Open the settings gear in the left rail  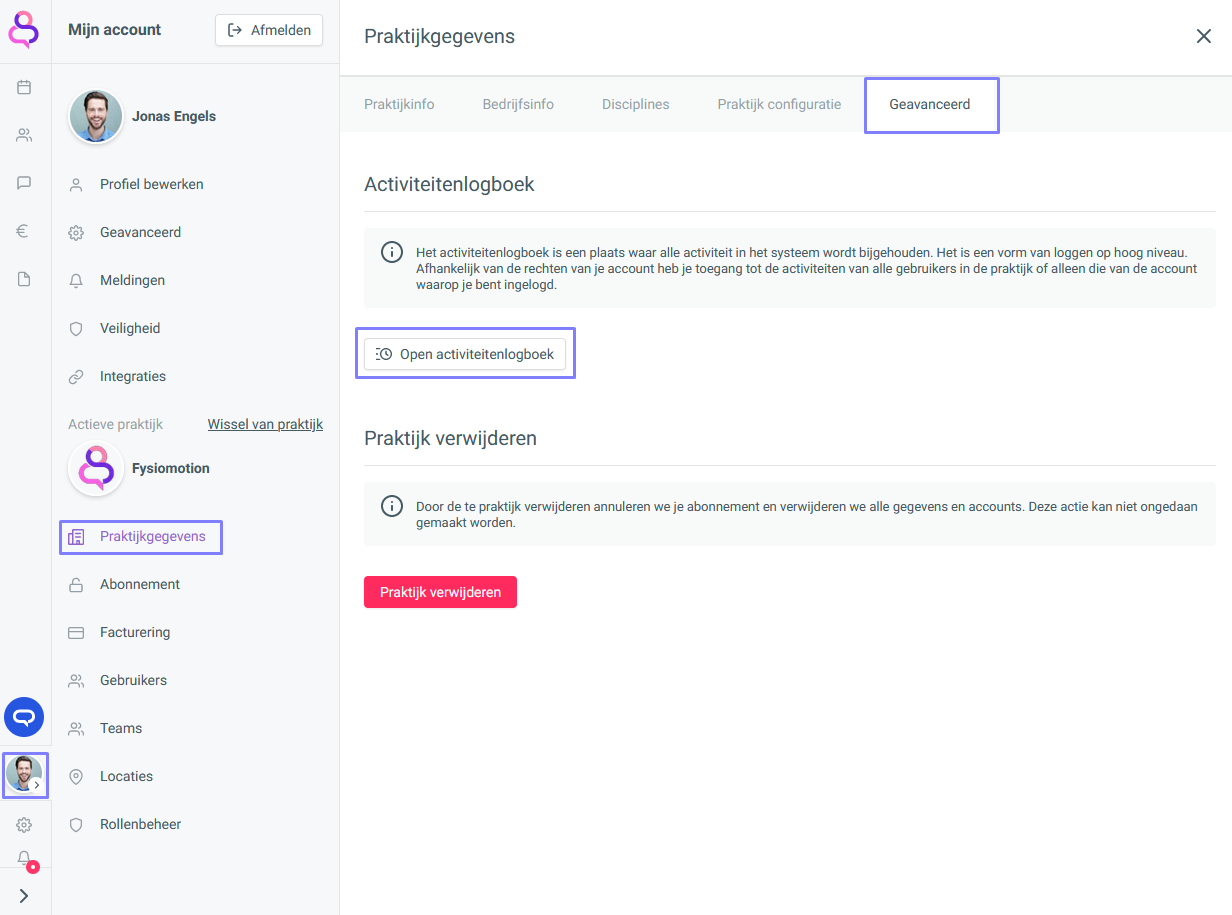coord(24,825)
